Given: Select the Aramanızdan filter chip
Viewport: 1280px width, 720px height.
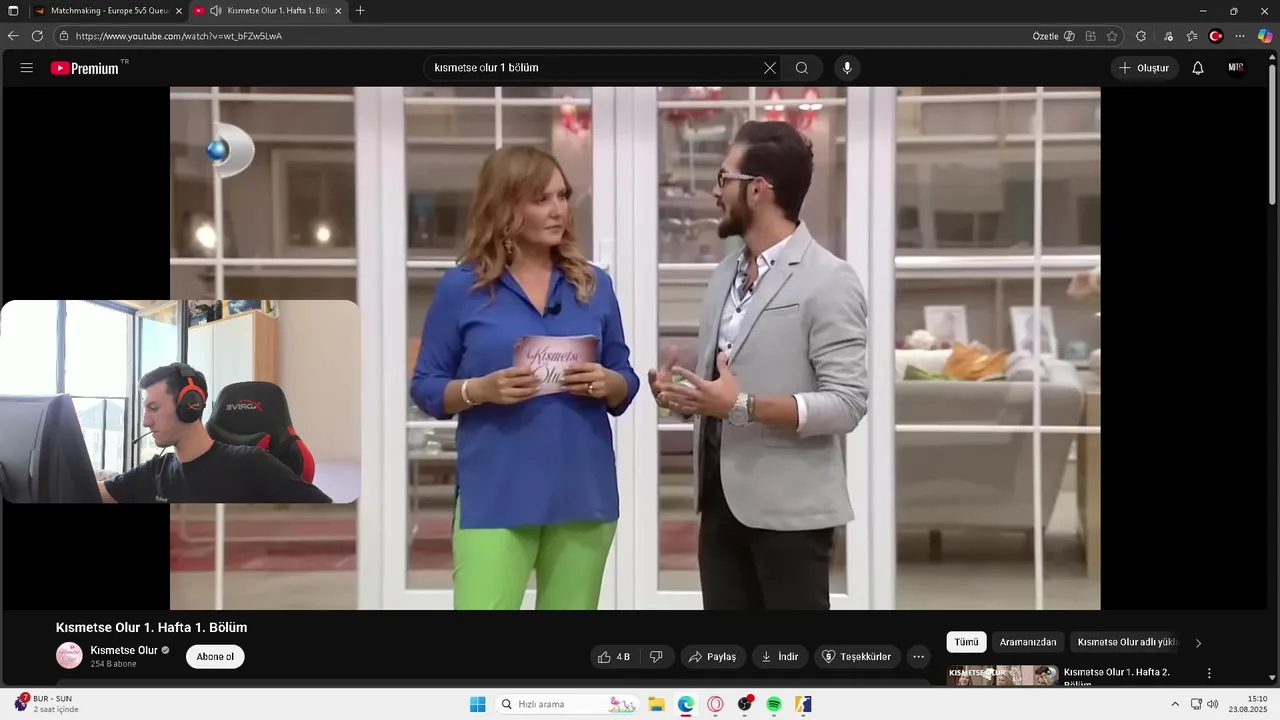Looking at the screenshot, I should (1028, 642).
